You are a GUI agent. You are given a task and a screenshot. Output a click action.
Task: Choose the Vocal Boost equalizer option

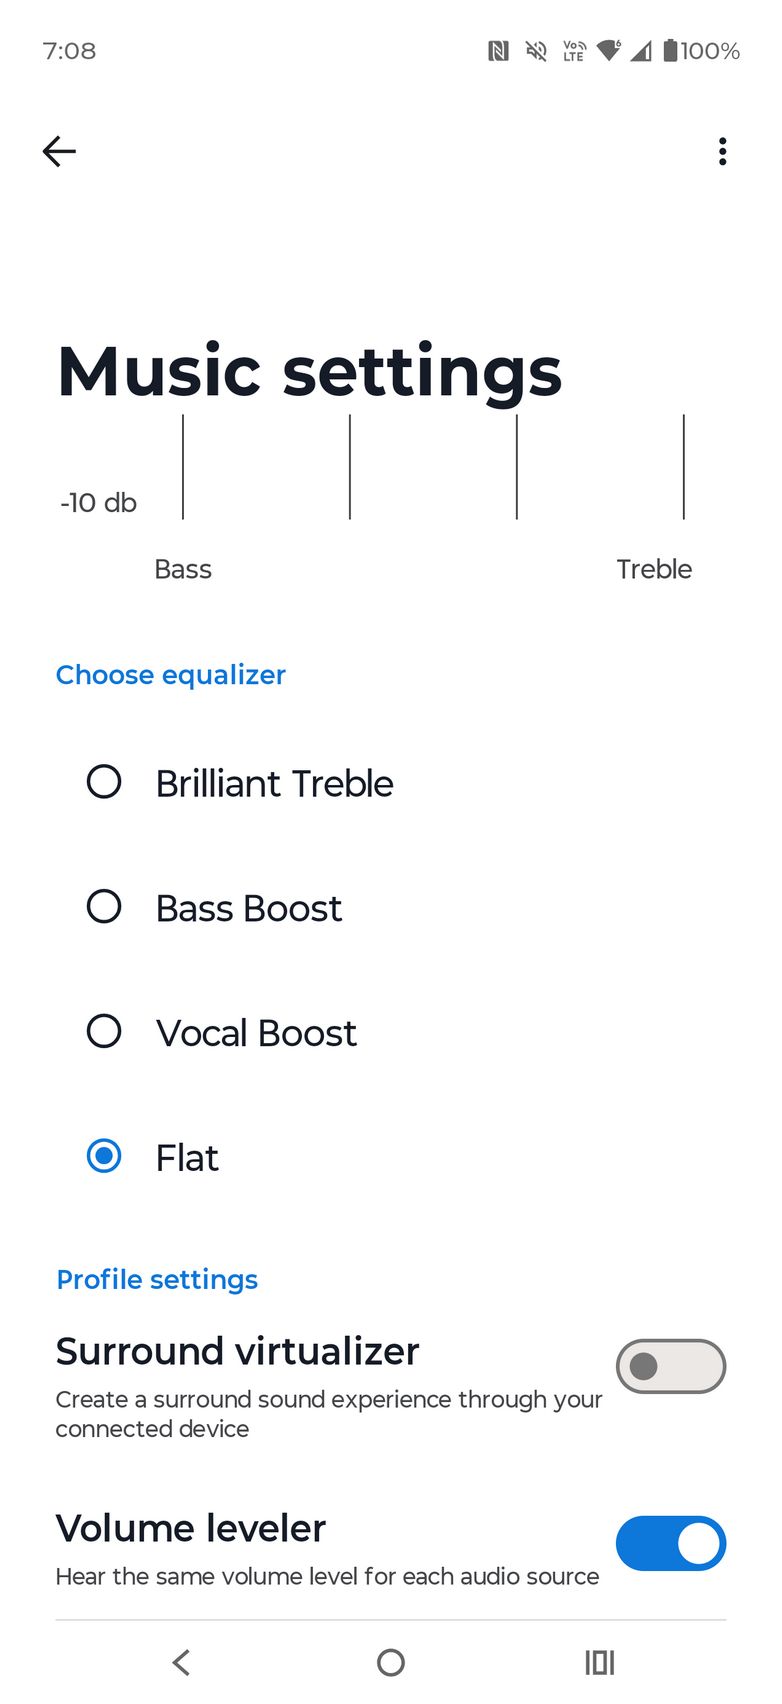click(x=104, y=1031)
